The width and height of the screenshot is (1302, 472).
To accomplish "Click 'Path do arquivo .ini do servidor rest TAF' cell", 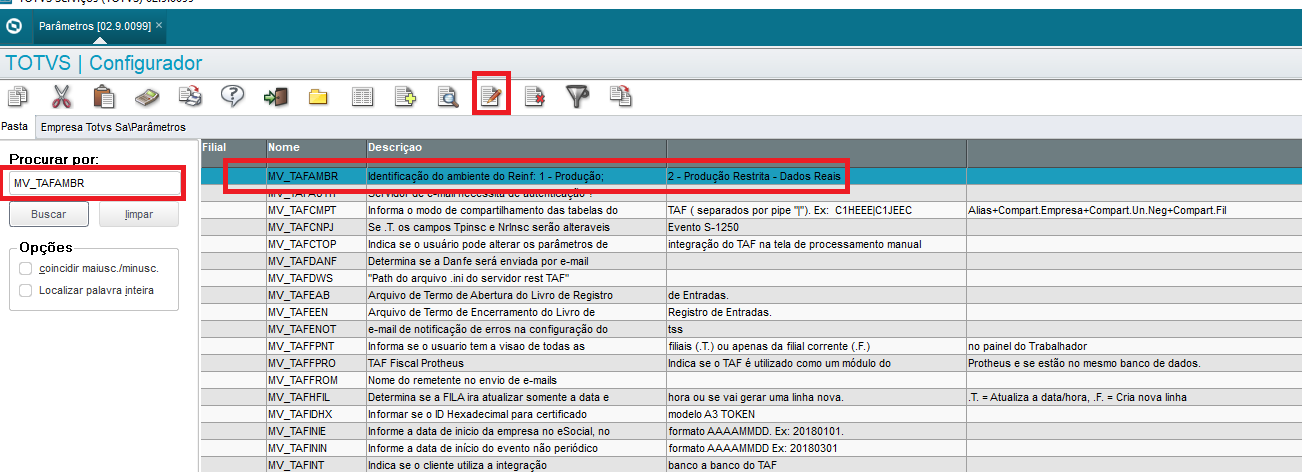I will coord(515,278).
